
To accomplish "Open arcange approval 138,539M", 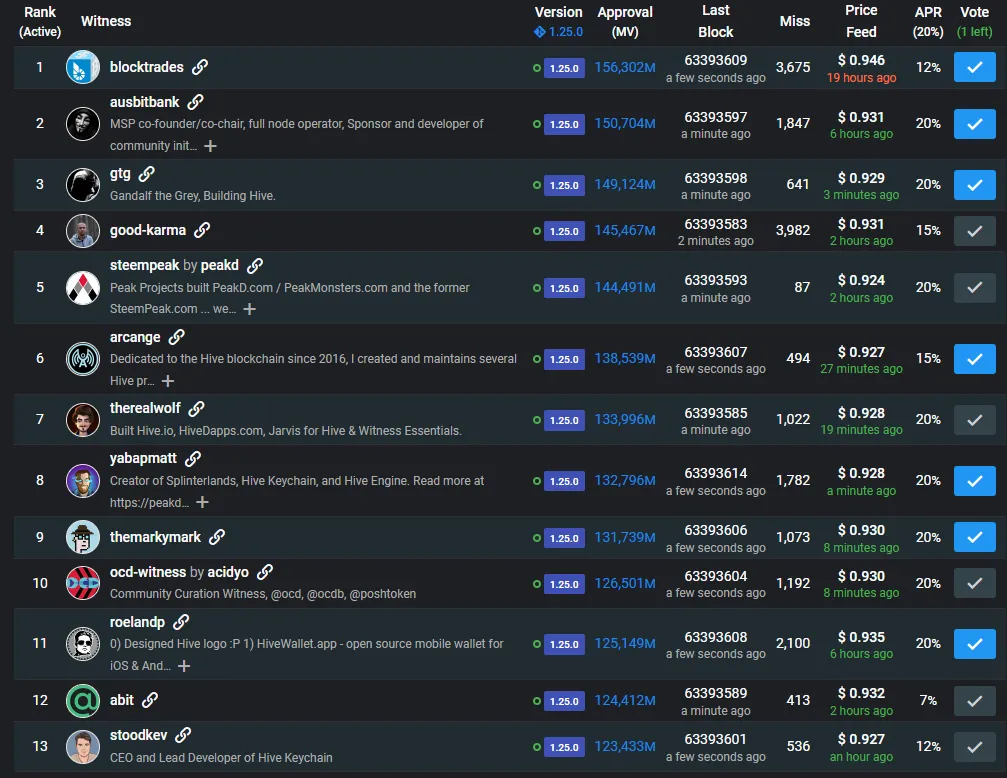I will coord(625,358).
